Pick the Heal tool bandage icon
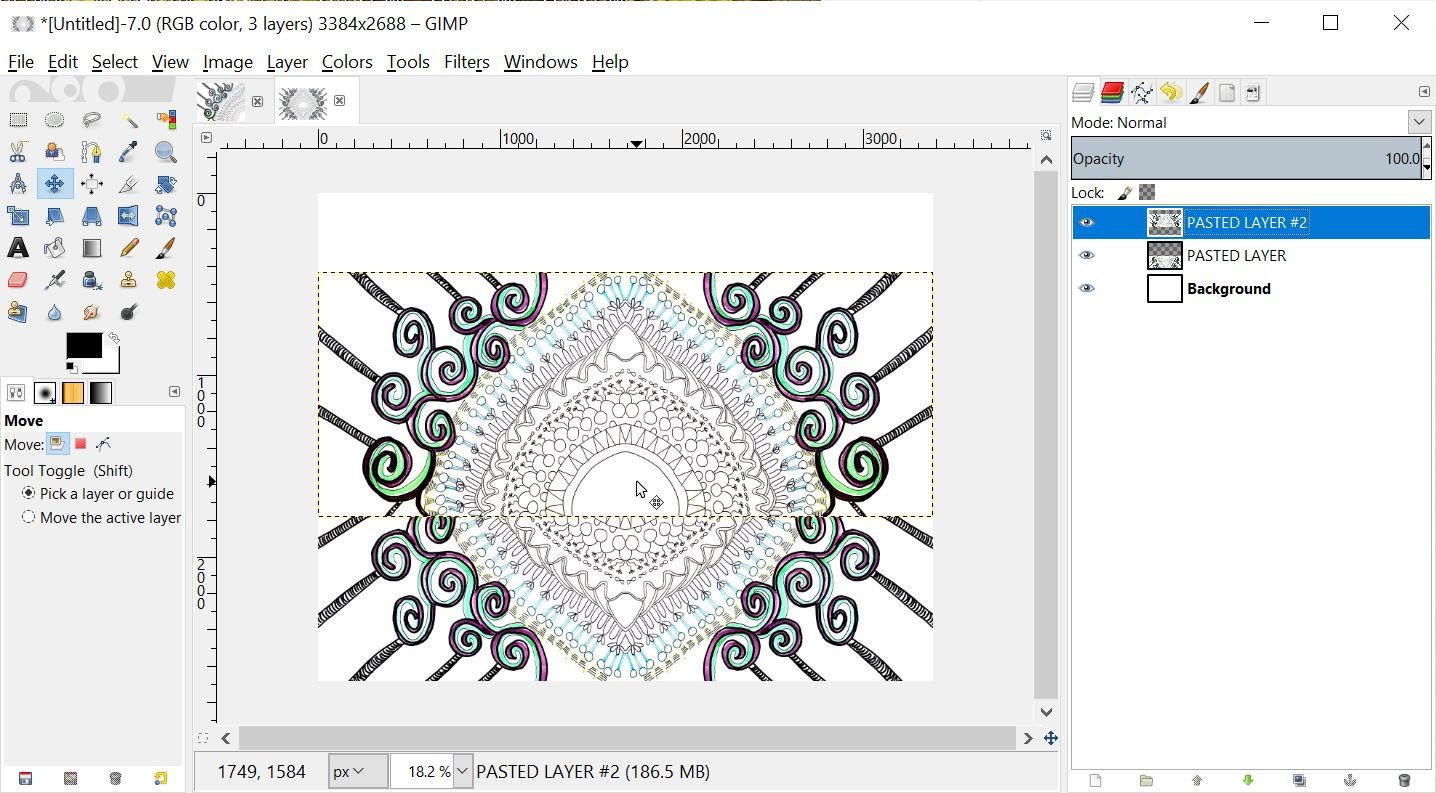Screen dimensions: 1436x793 click(x=166, y=280)
